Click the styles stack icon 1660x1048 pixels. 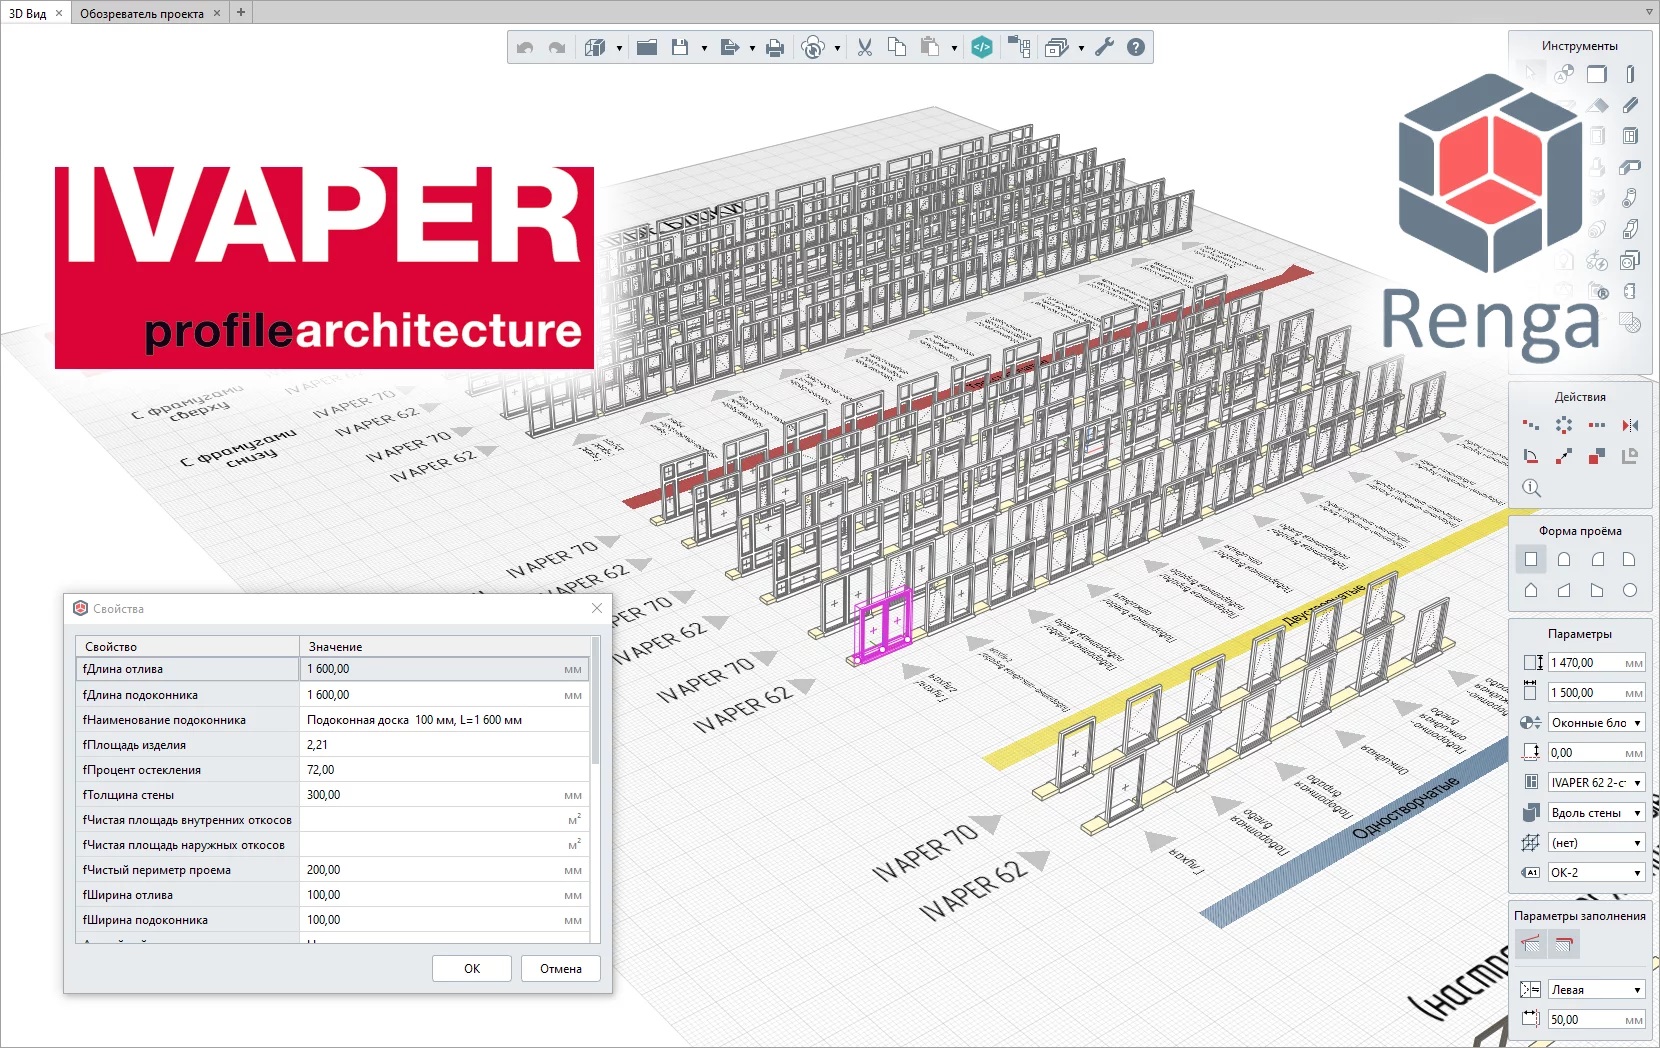point(1057,47)
